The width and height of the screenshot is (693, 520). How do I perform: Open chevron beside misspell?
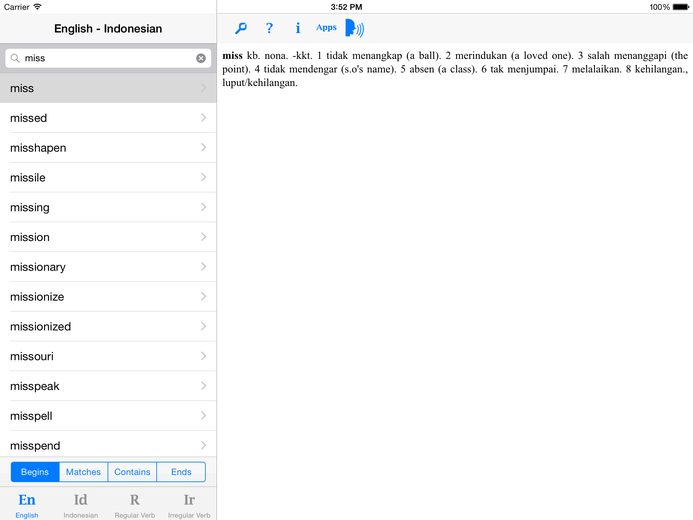(203, 415)
